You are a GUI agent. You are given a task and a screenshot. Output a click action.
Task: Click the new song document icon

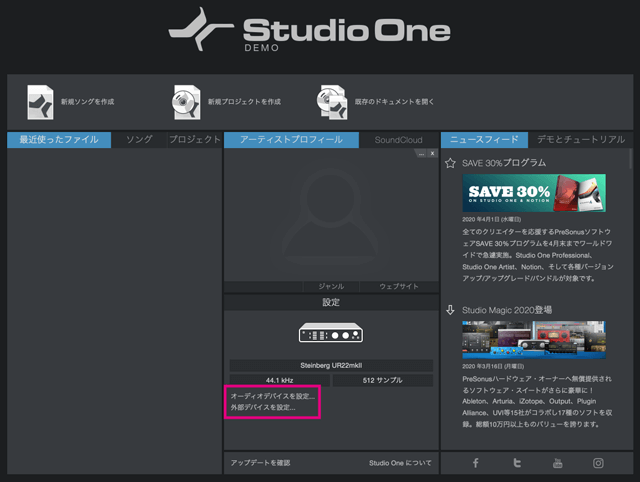(40, 102)
